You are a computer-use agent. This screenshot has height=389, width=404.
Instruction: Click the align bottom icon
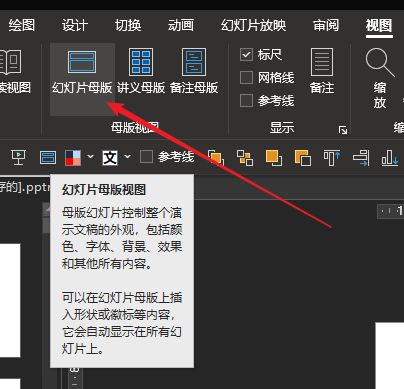coord(390,157)
